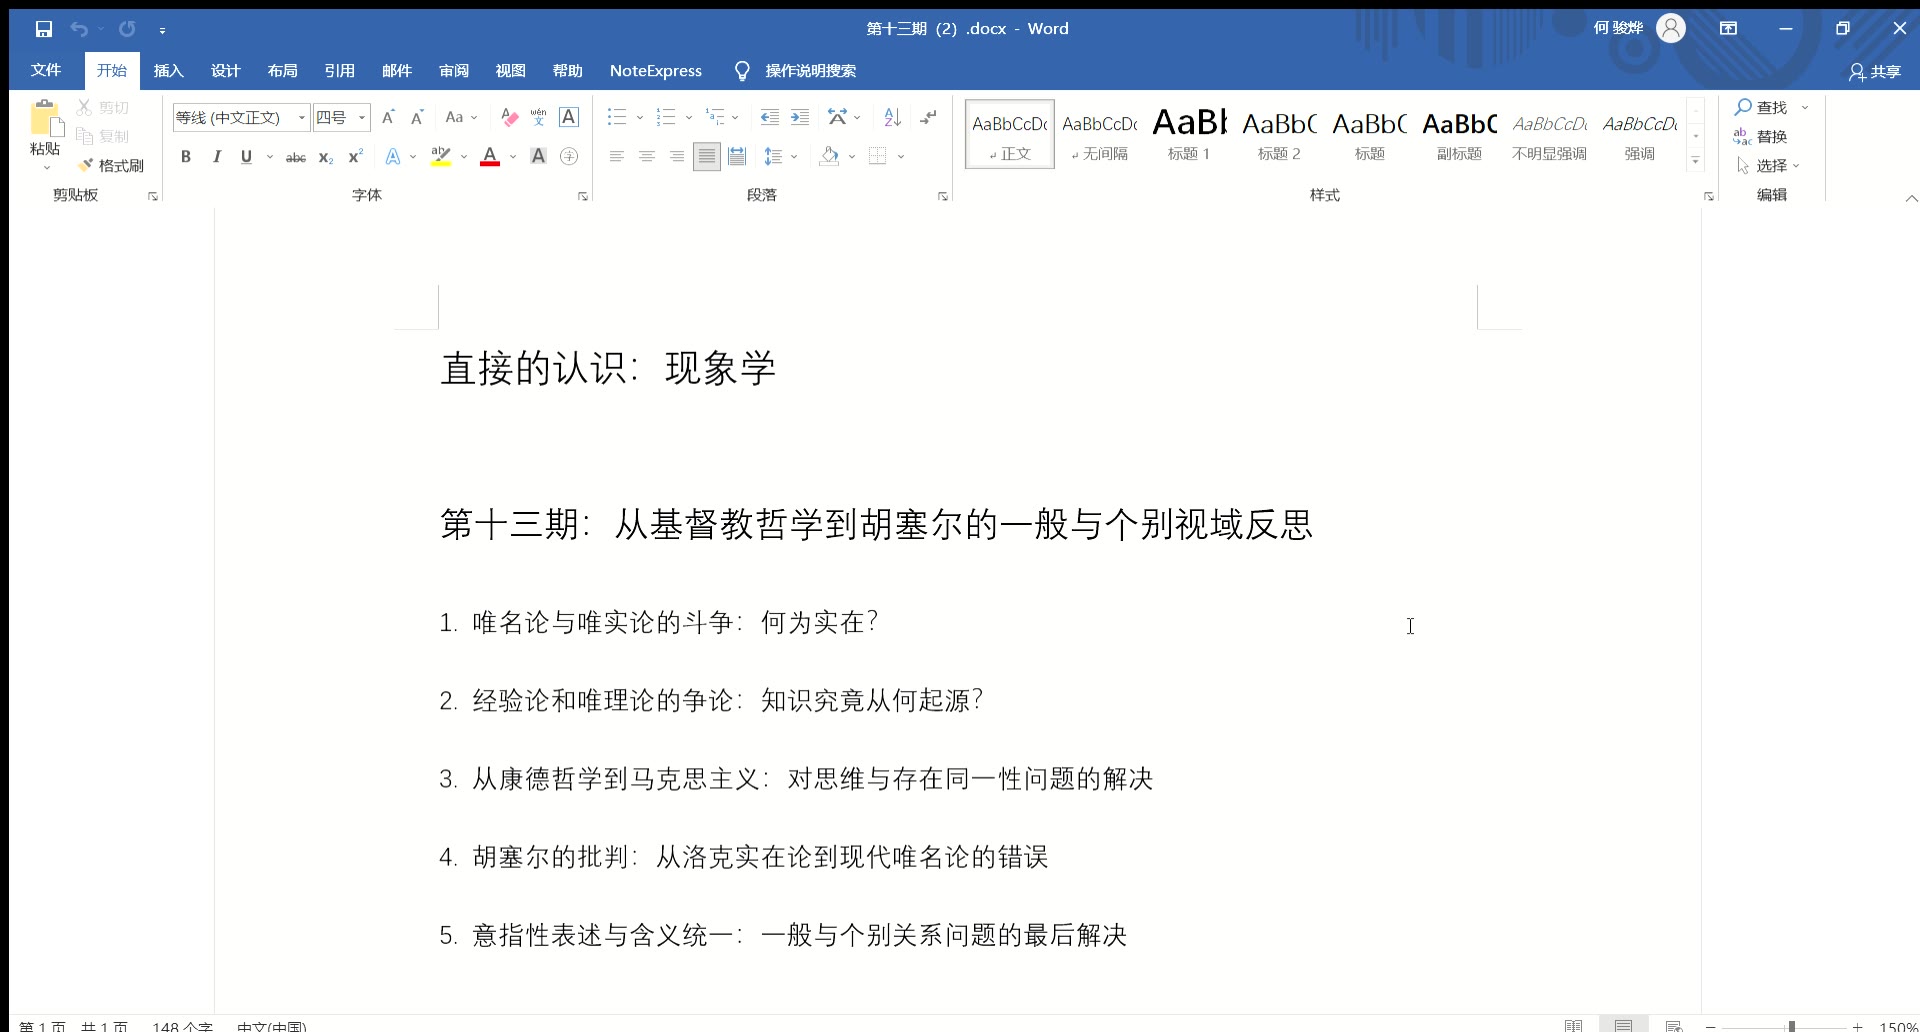Click the Undo arrow icon

coord(79,29)
